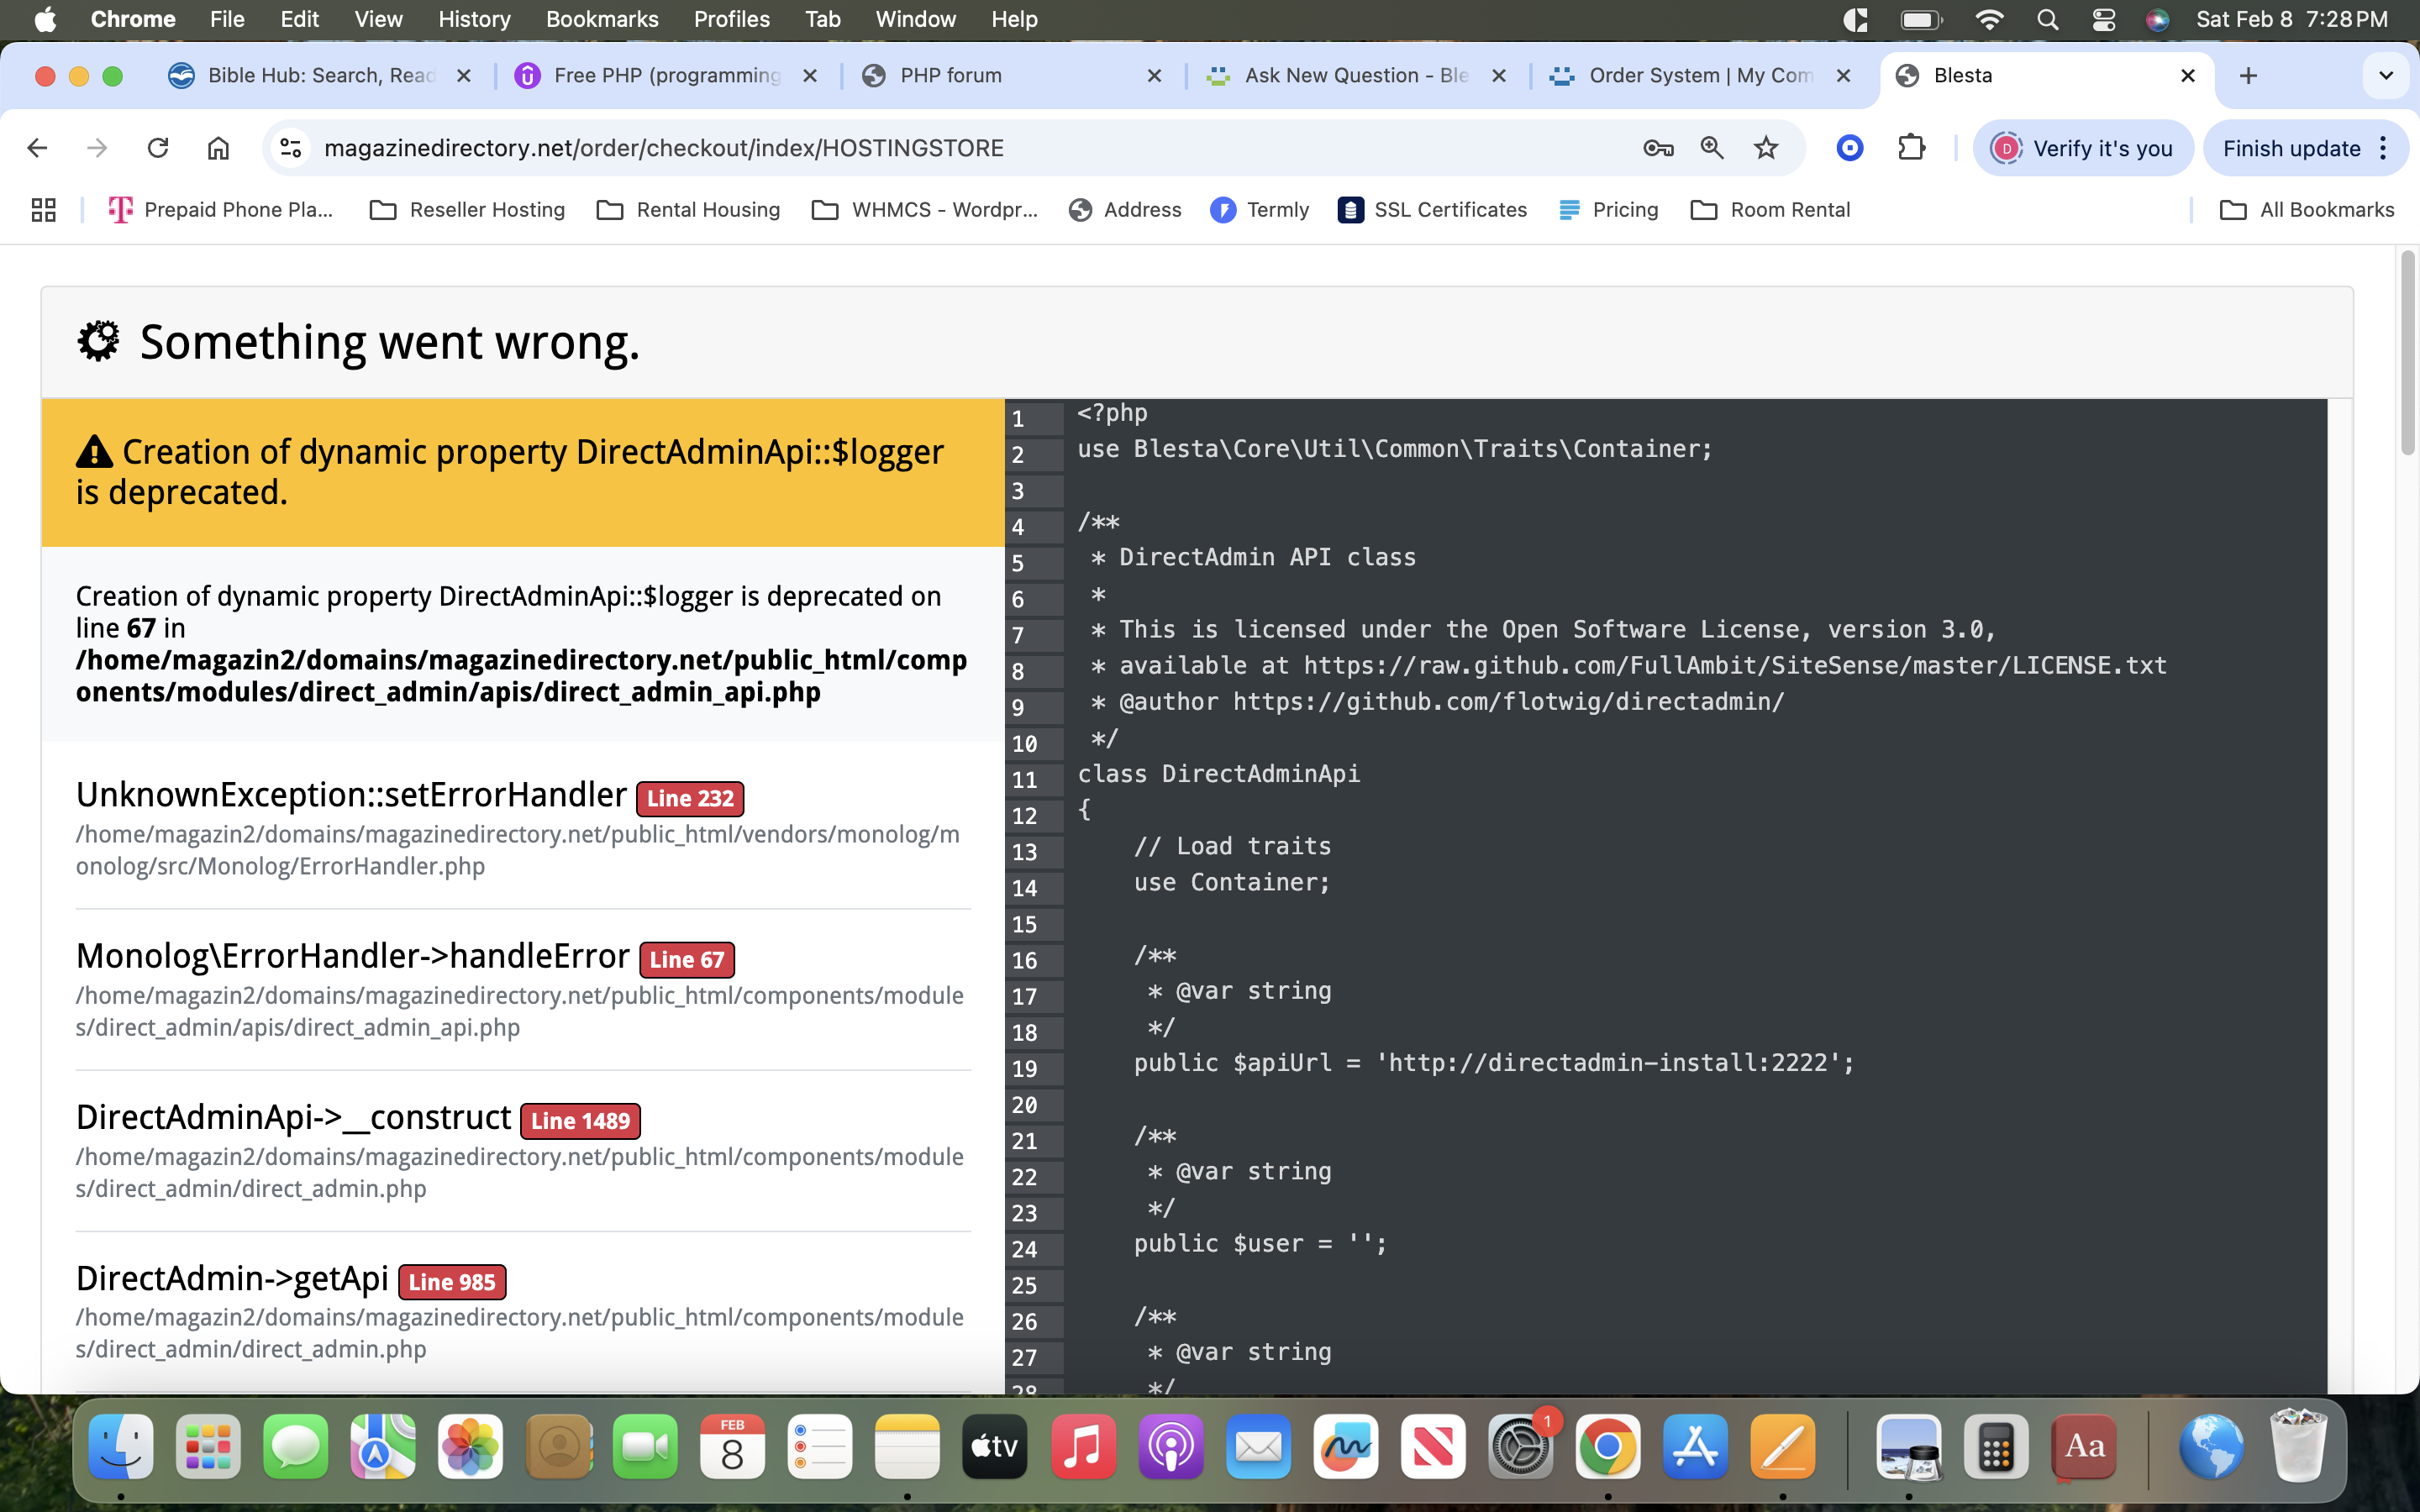Open the Bookmarks menu
This screenshot has height=1512, width=2420.
click(602, 19)
